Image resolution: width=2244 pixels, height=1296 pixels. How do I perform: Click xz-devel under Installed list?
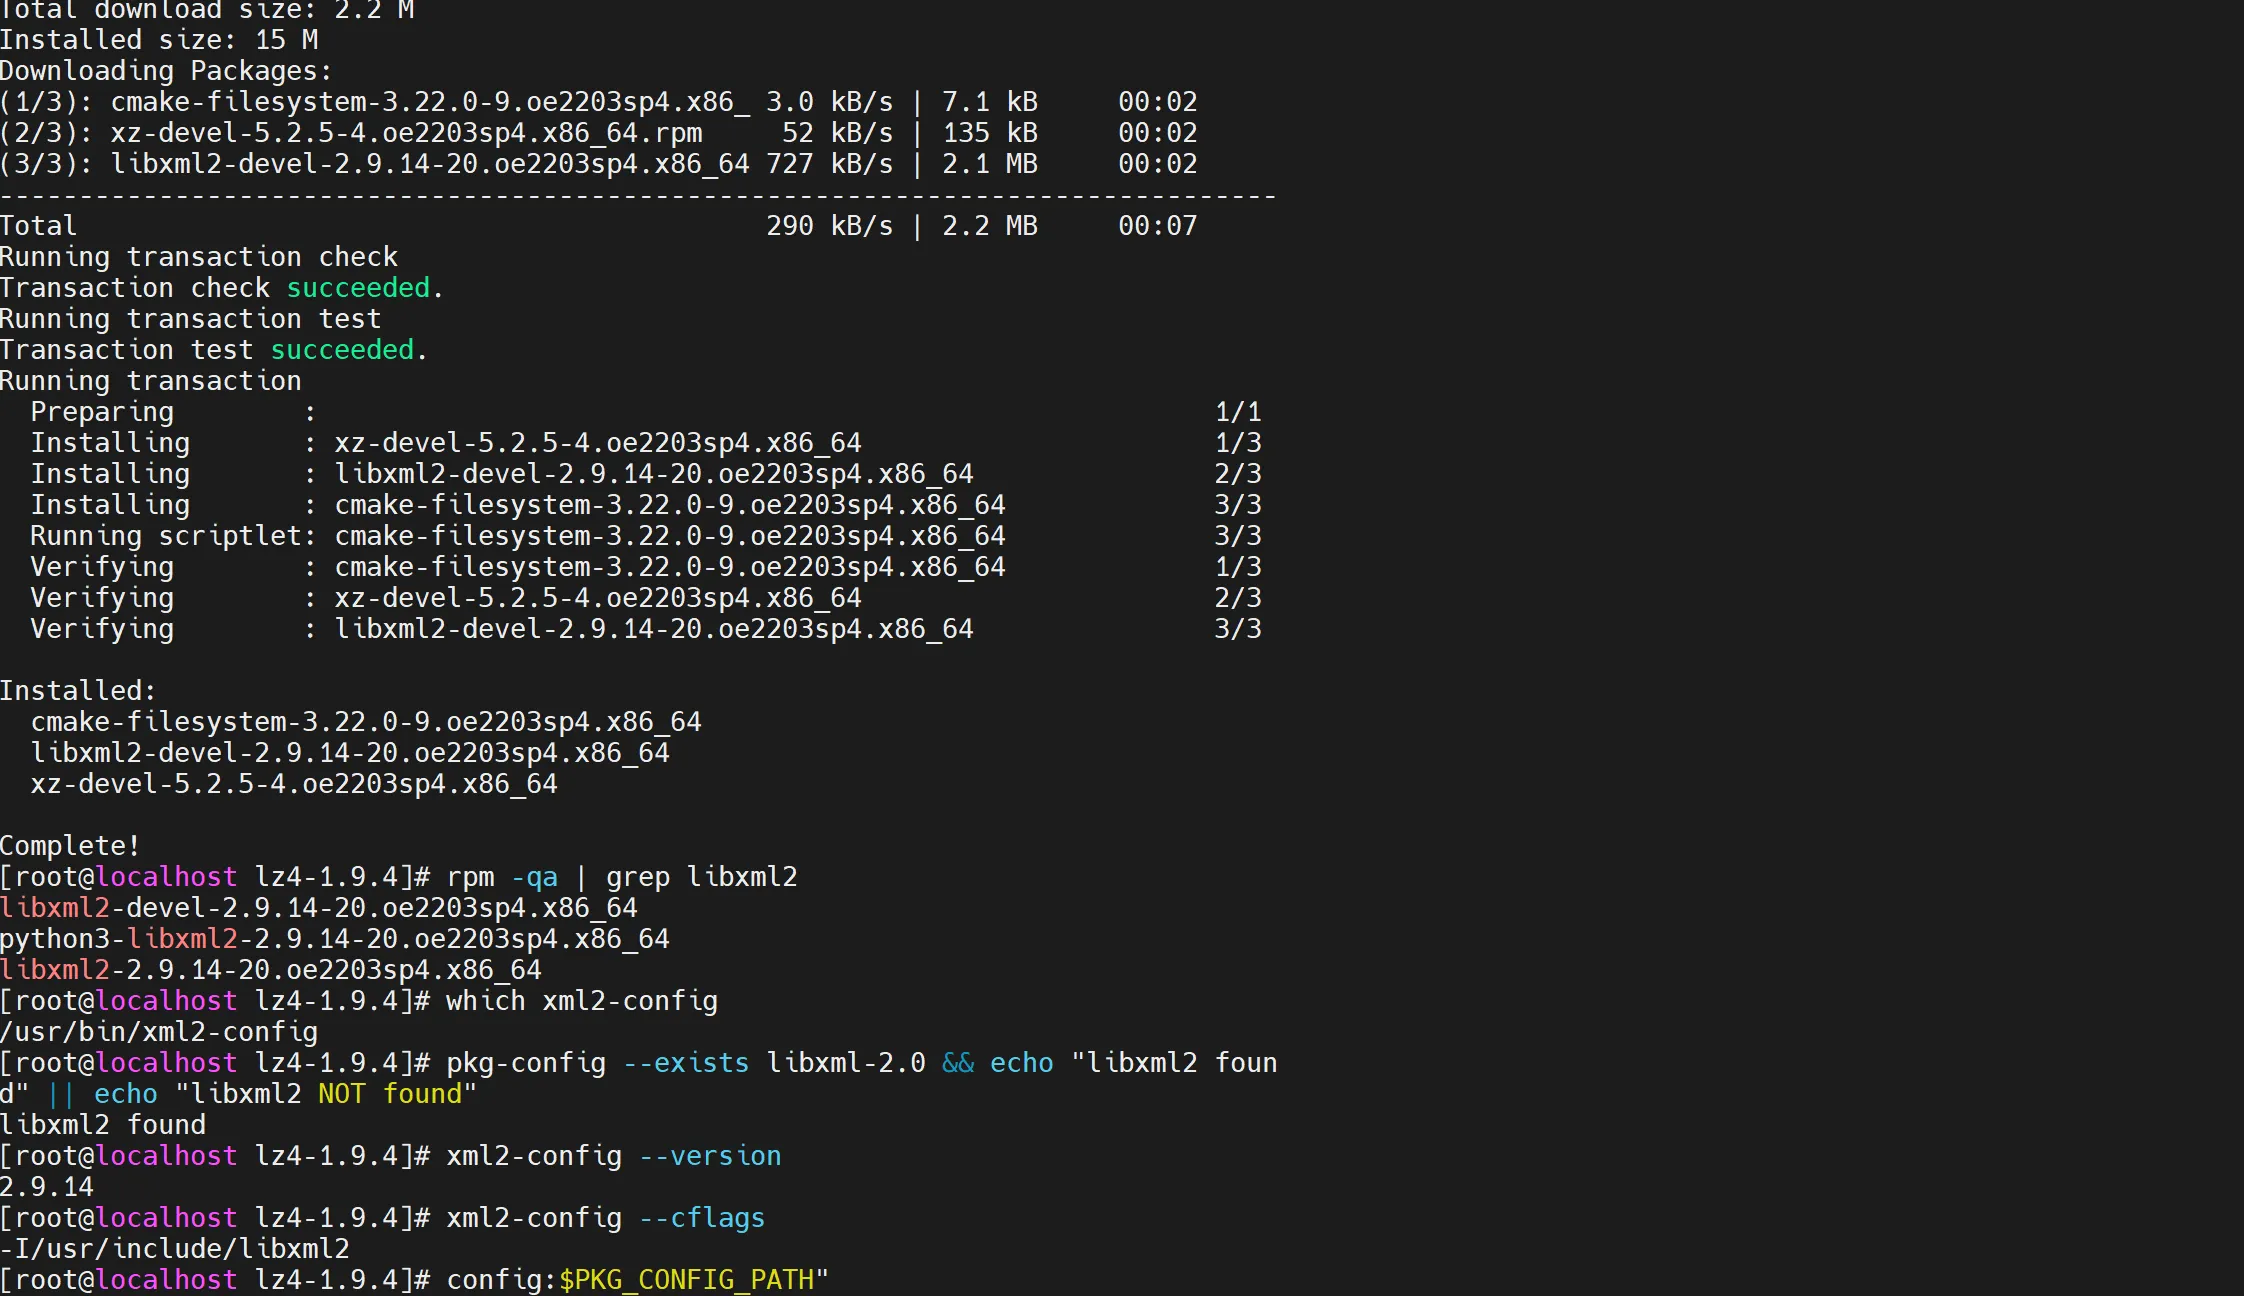[294, 784]
